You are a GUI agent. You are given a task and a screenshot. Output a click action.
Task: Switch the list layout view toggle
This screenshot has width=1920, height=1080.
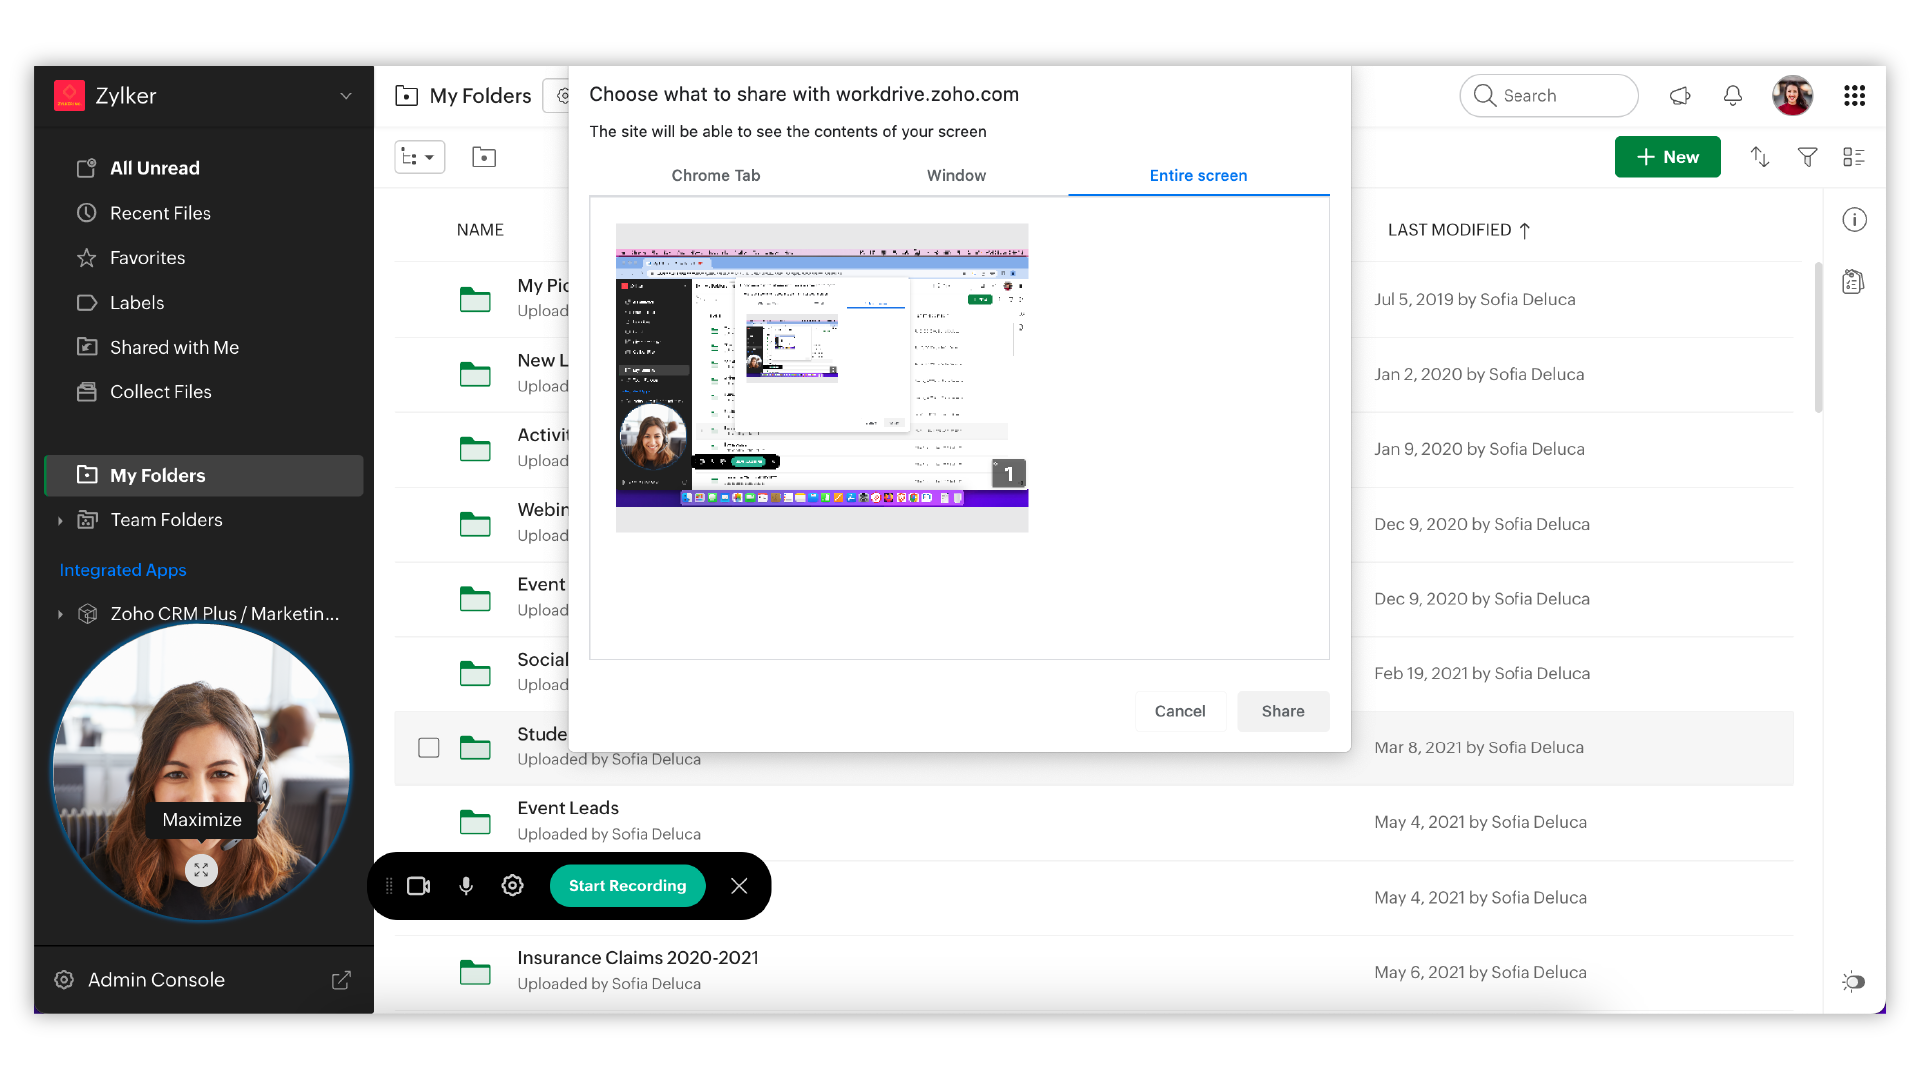[x=1853, y=157]
